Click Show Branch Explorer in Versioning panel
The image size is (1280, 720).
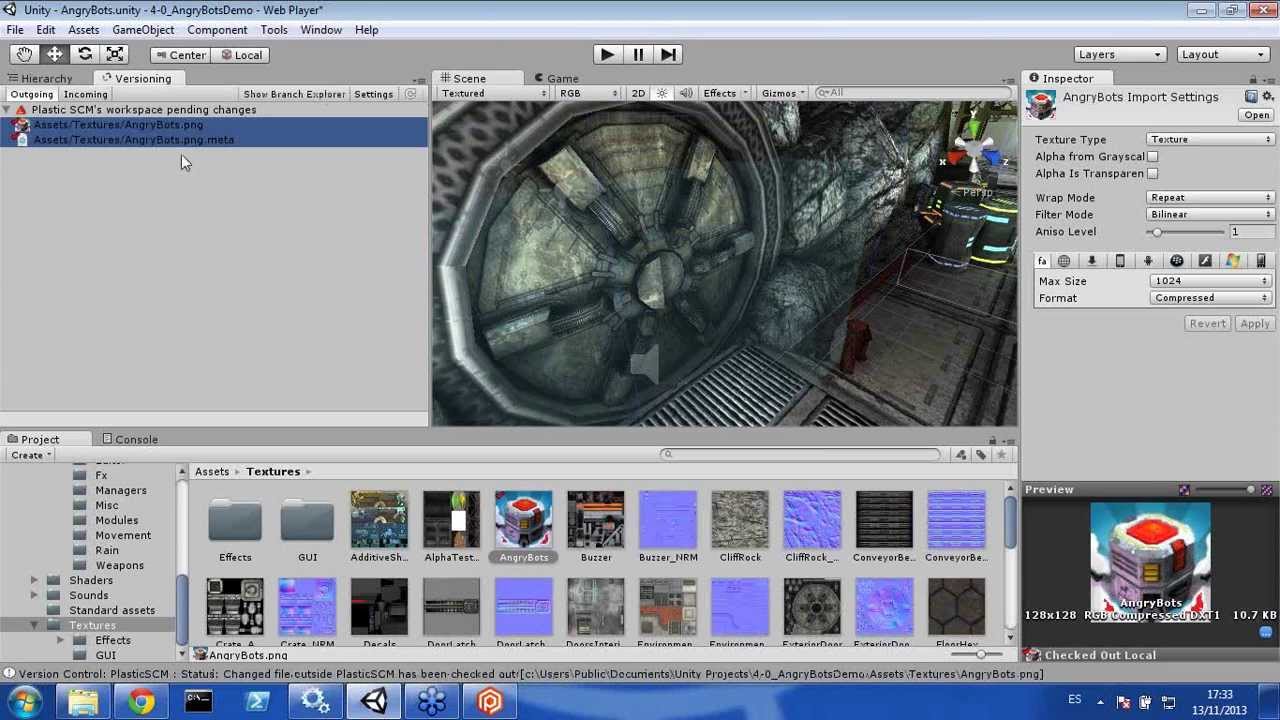click(x=294, y=93)
